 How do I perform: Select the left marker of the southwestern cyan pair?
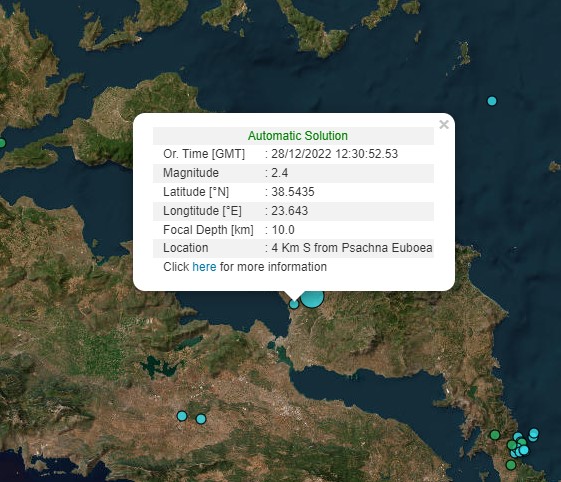point(182,416)
